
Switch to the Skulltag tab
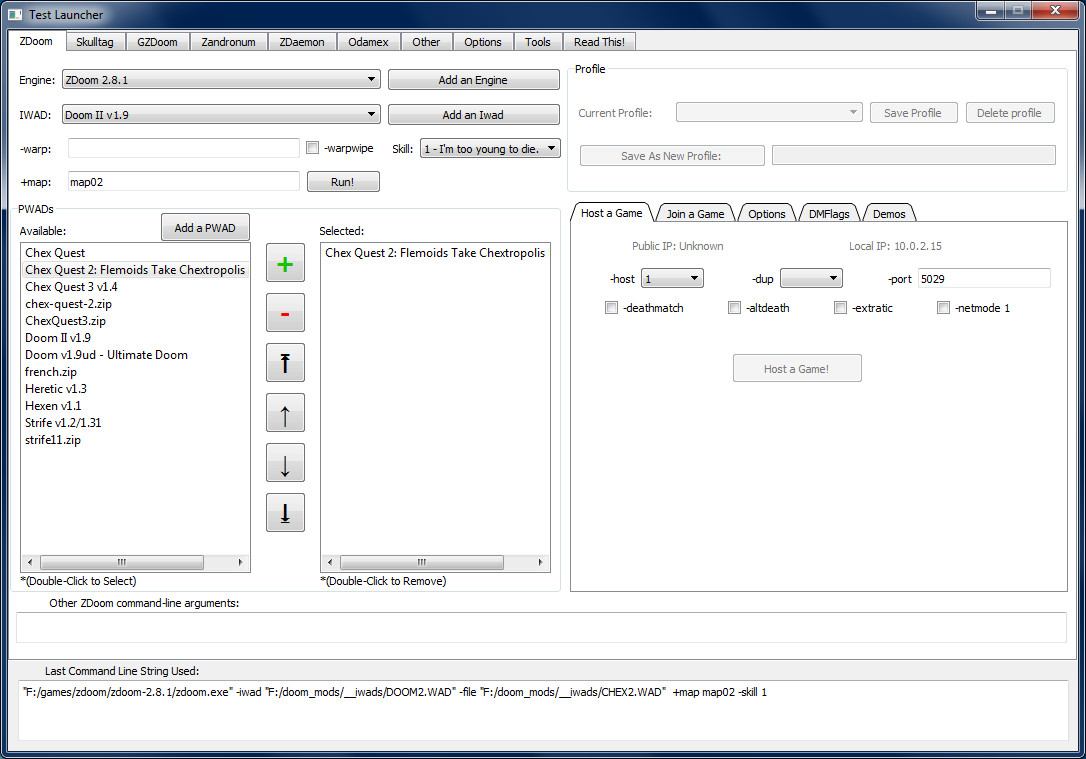pos(95,42)
